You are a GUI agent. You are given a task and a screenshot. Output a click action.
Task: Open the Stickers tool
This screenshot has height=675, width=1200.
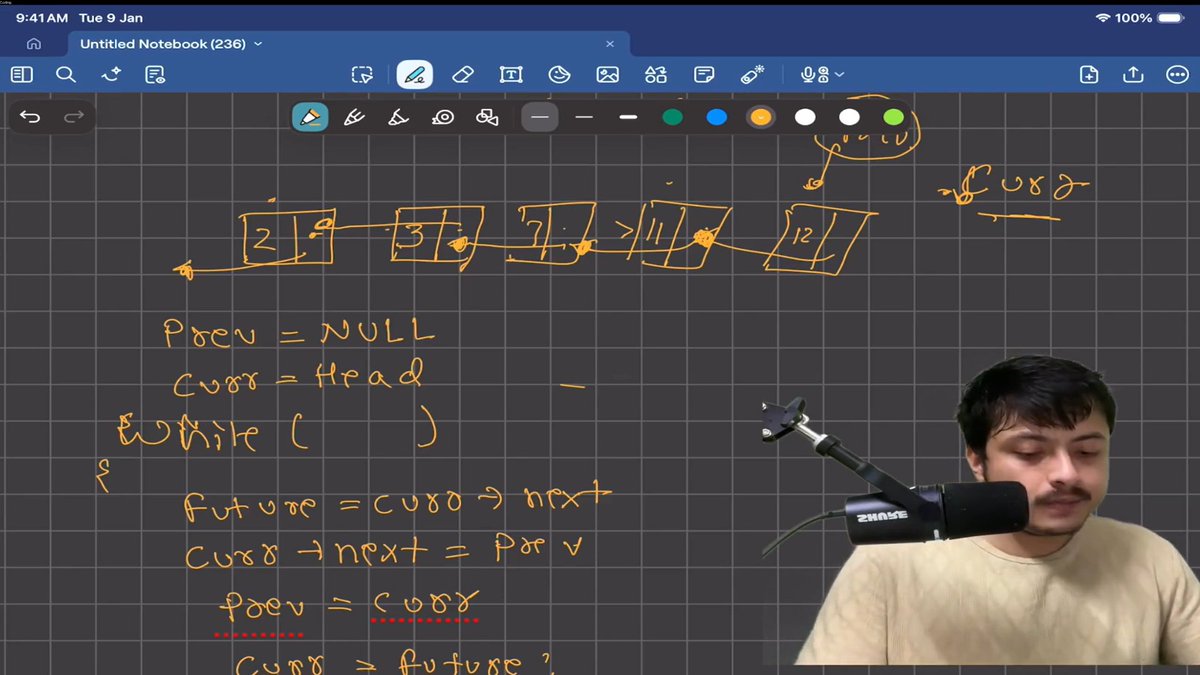coord(559,75)
